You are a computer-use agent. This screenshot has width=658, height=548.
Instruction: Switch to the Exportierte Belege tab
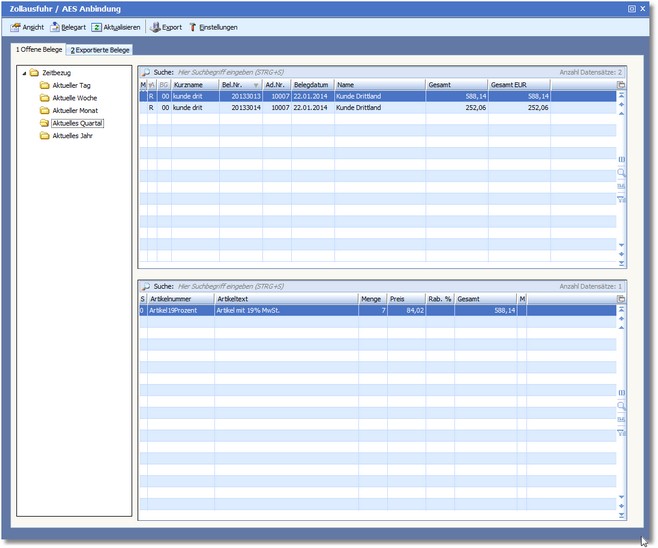click(x=99, y=49)
